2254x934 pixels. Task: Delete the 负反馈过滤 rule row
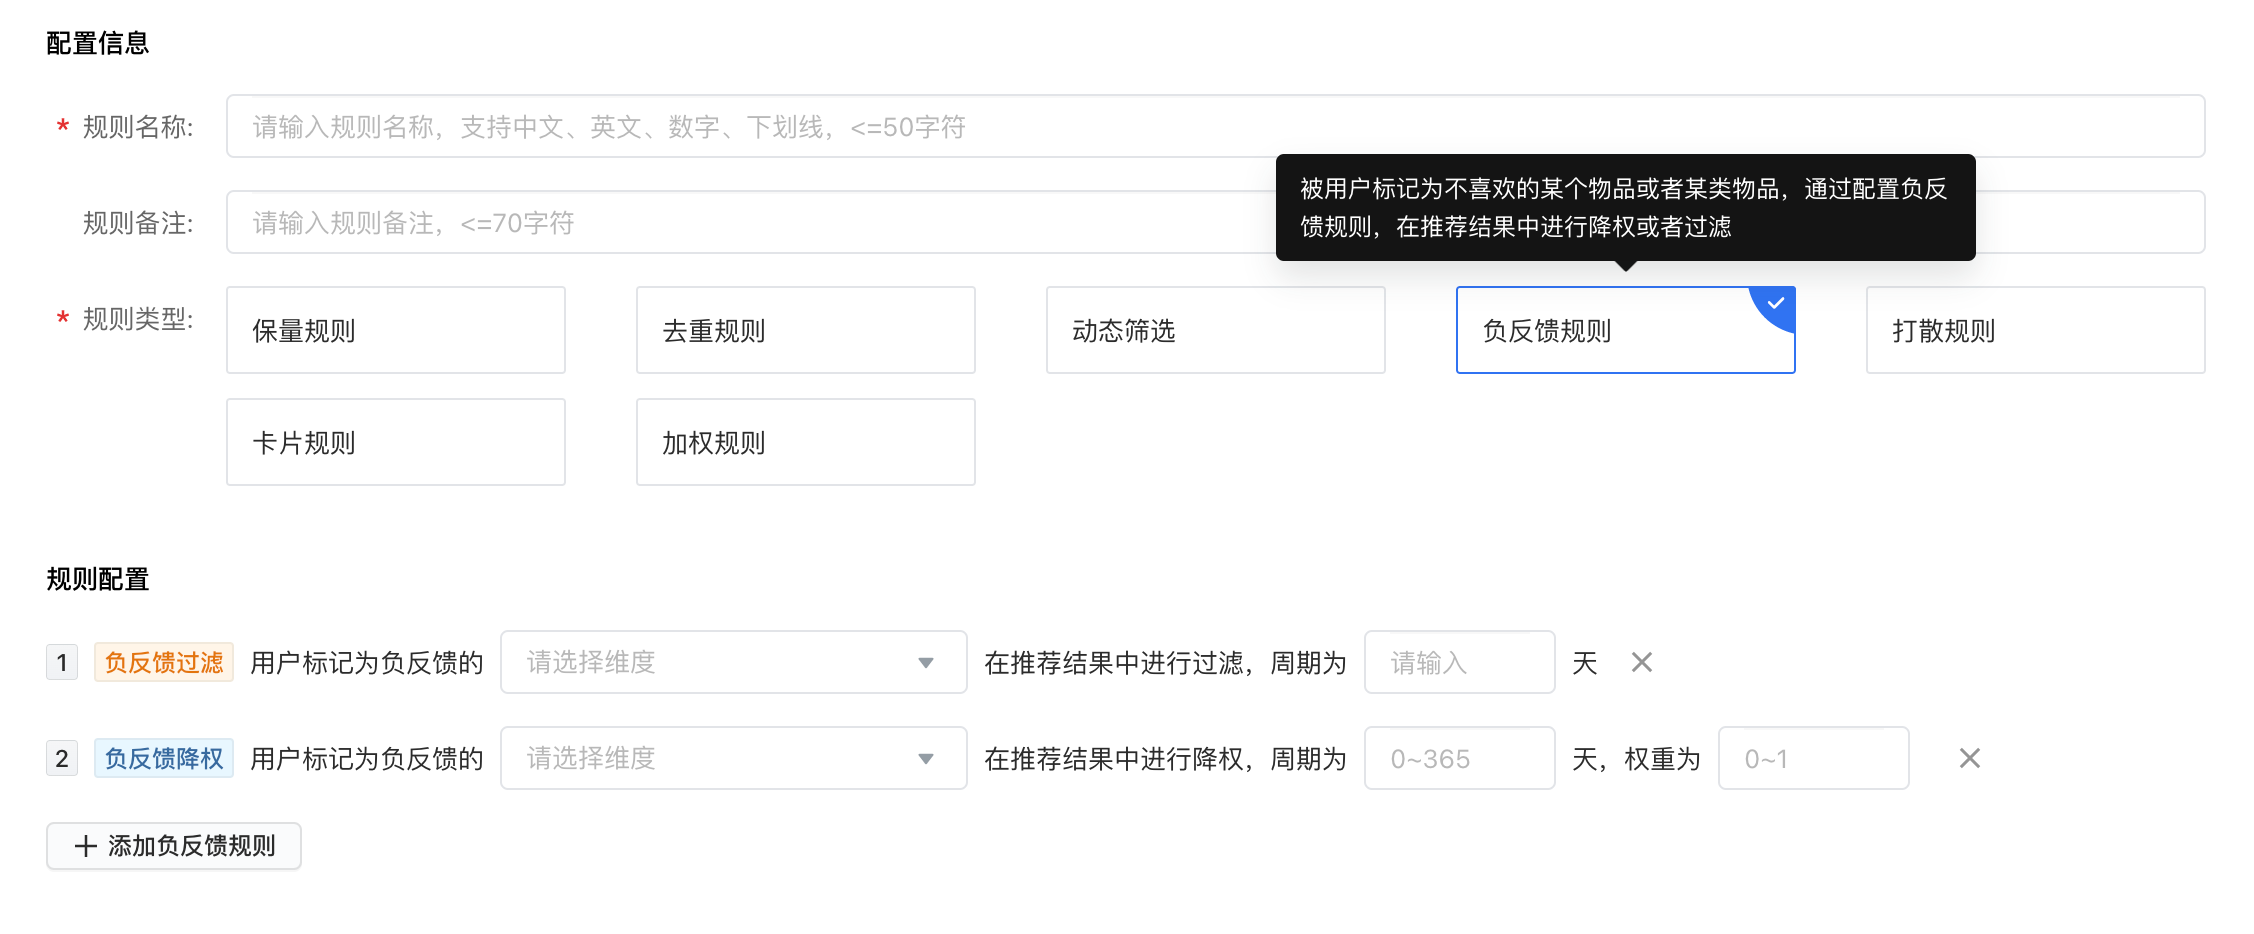point(1641,662)
